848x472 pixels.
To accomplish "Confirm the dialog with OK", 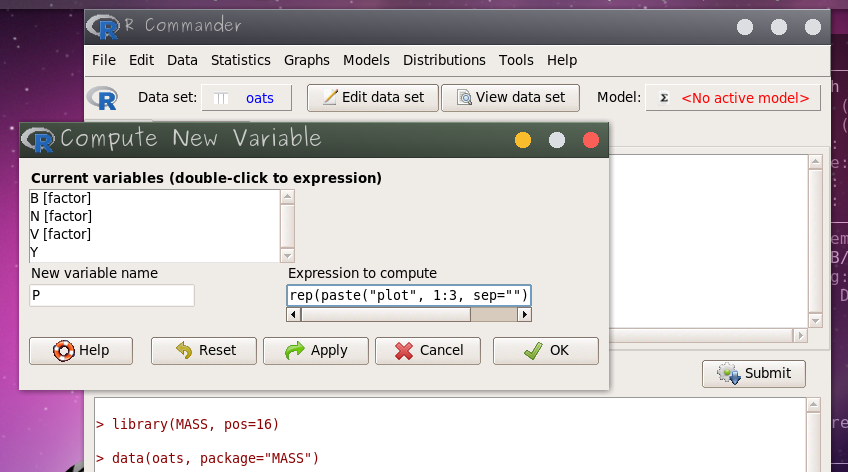I will tap(546, 350).
